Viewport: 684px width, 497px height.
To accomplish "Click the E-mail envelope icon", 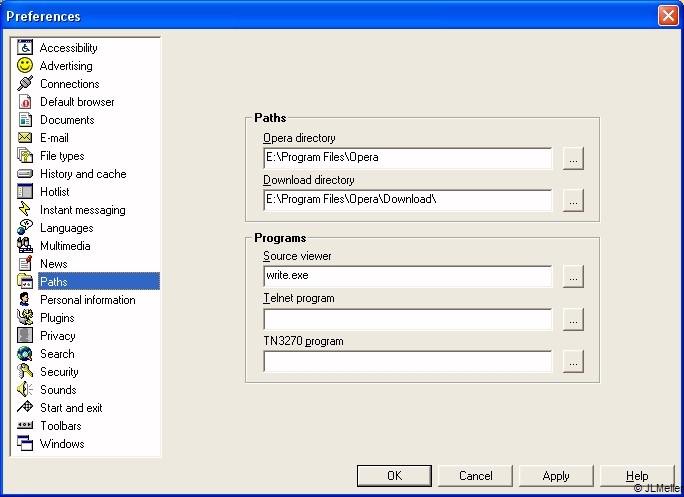I will click(25, 137).
